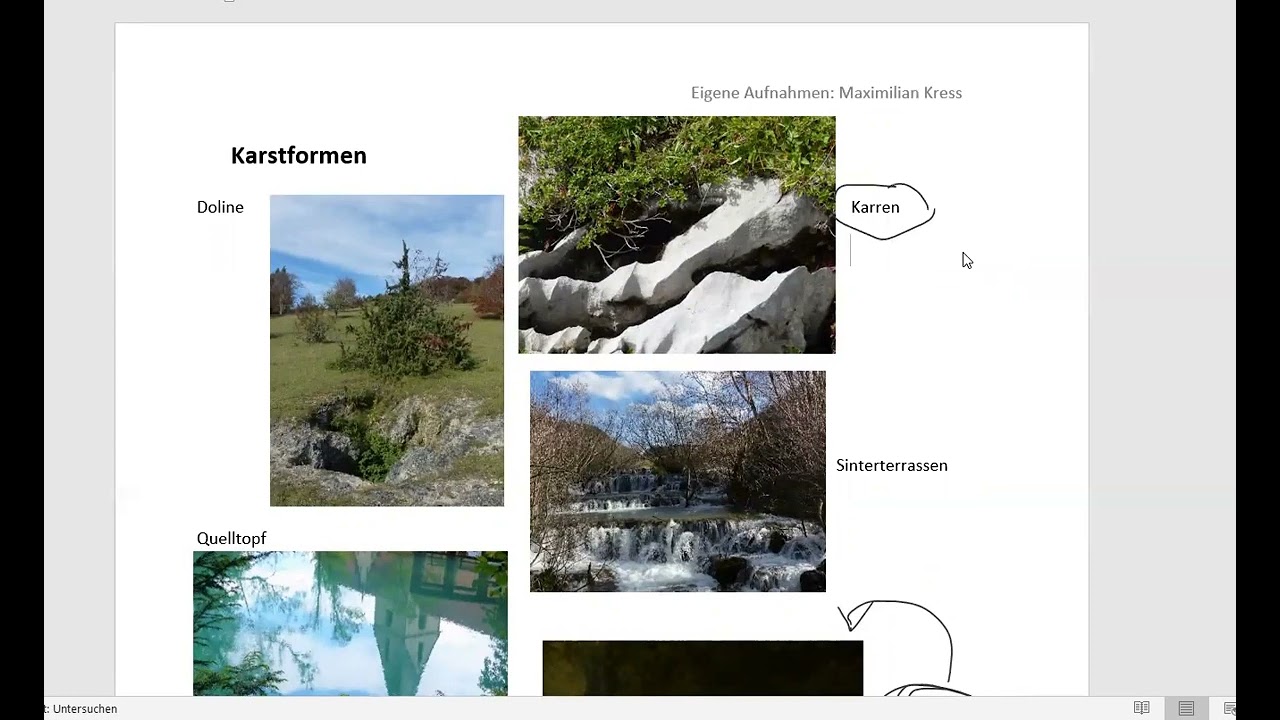Open accessibility check 'Untersuchen' status entry
The height and width of the screenshot is (720, 1280).
(x=81, y=709)
